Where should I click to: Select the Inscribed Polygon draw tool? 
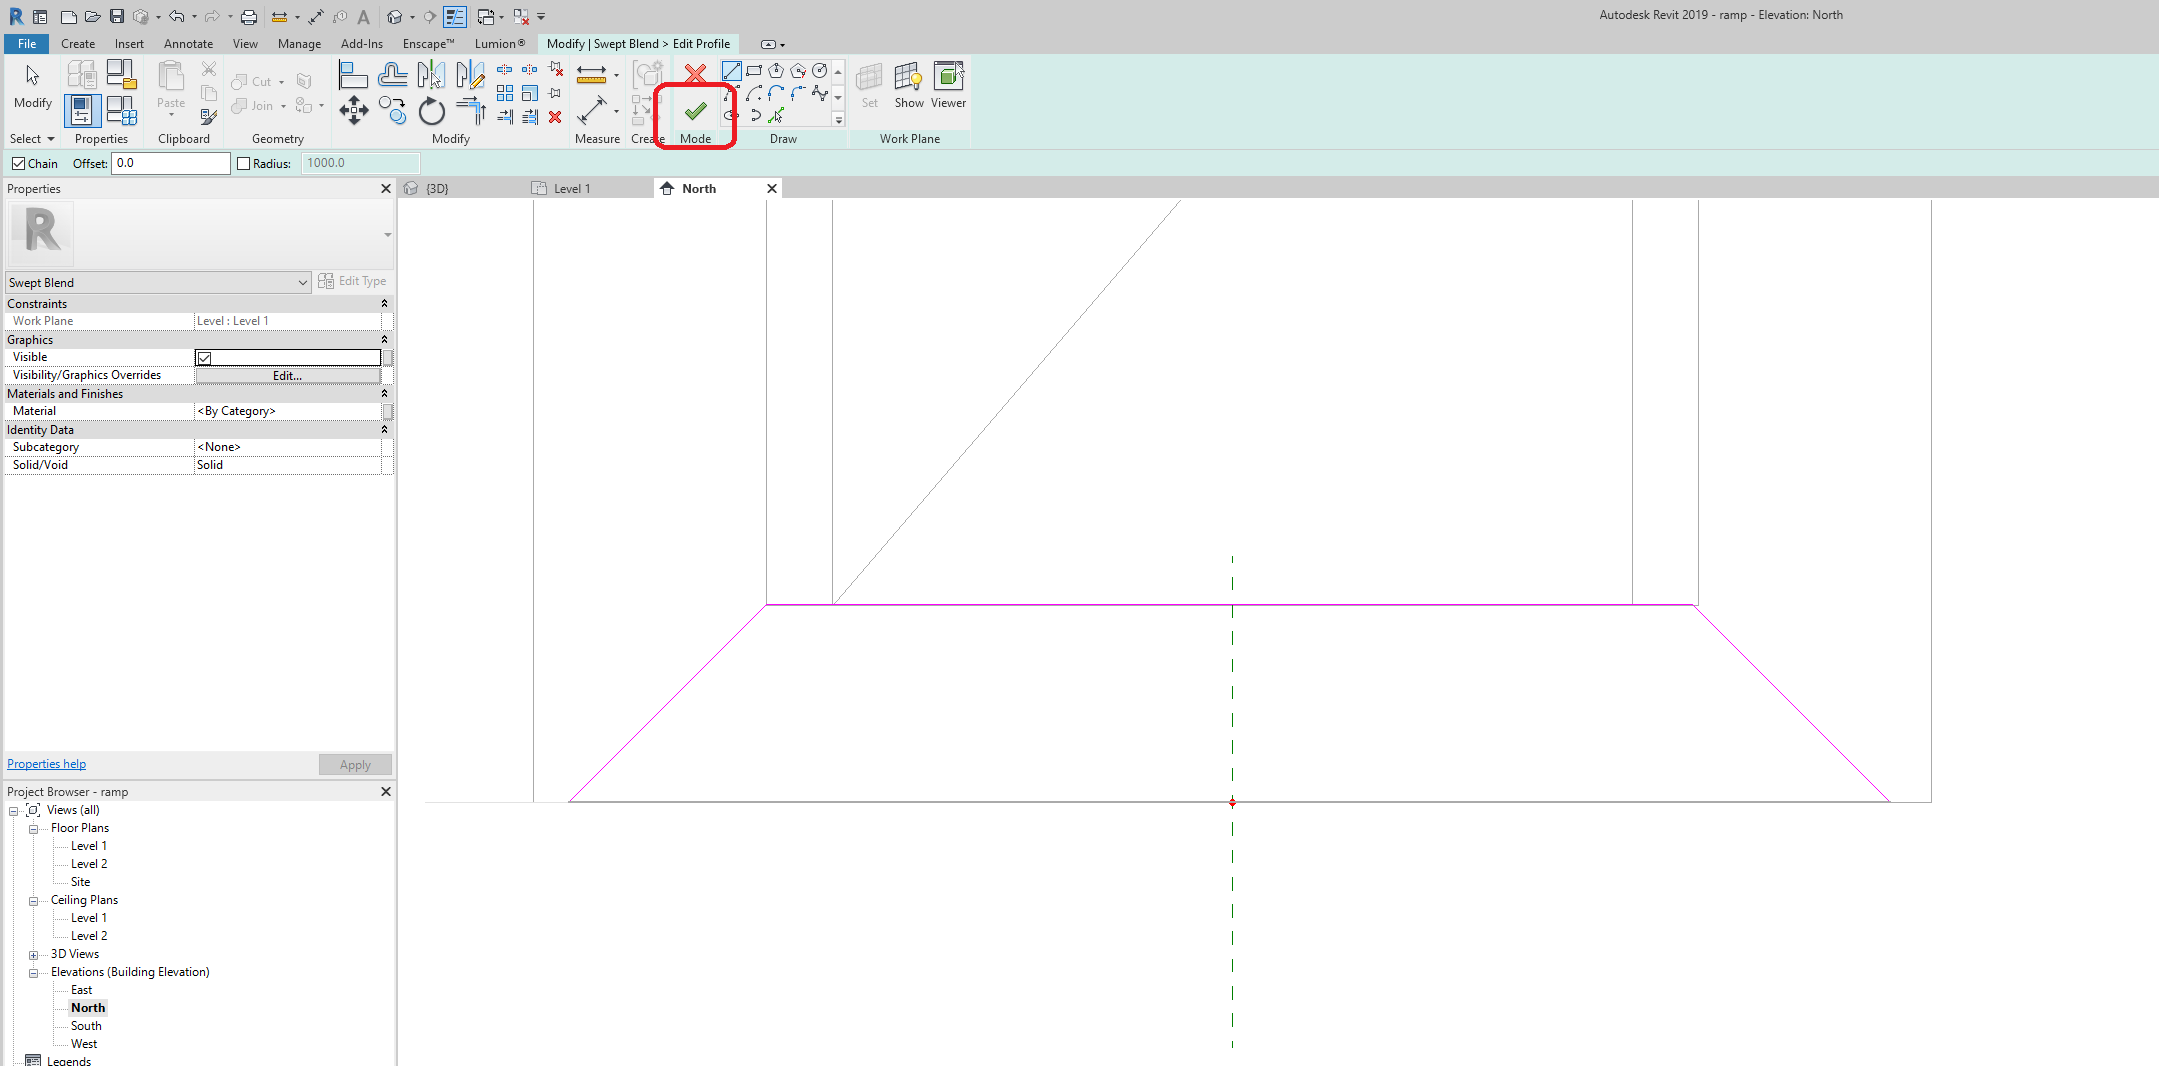[776, 71]
